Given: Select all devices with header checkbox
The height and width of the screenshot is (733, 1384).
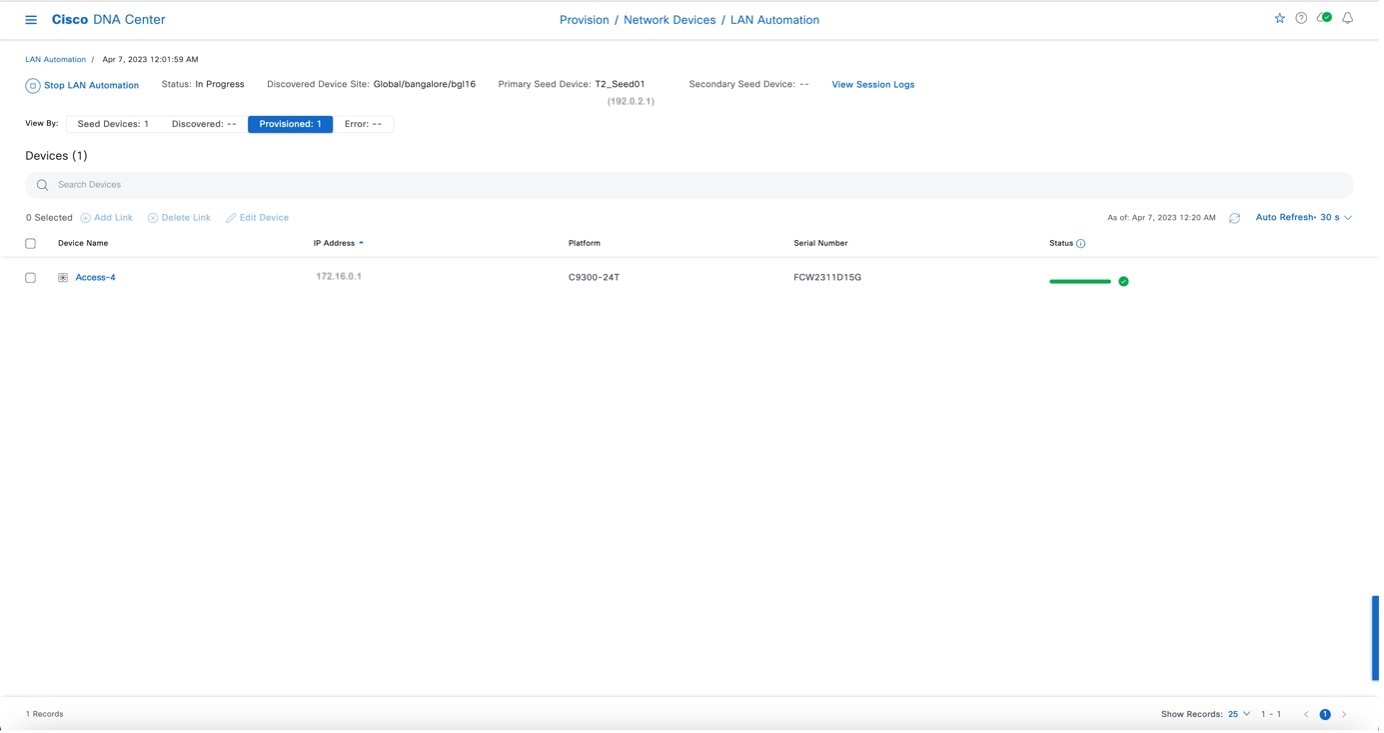Looking at the screenshot, I should click(x=30, y=244).
